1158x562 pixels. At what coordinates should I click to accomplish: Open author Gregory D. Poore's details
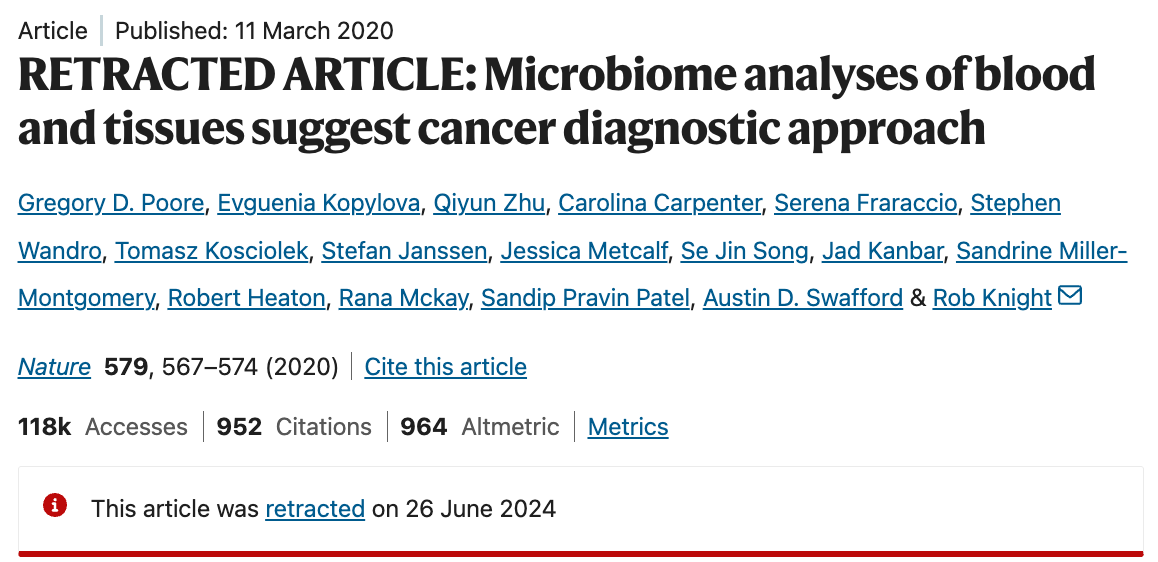[112, 203]
